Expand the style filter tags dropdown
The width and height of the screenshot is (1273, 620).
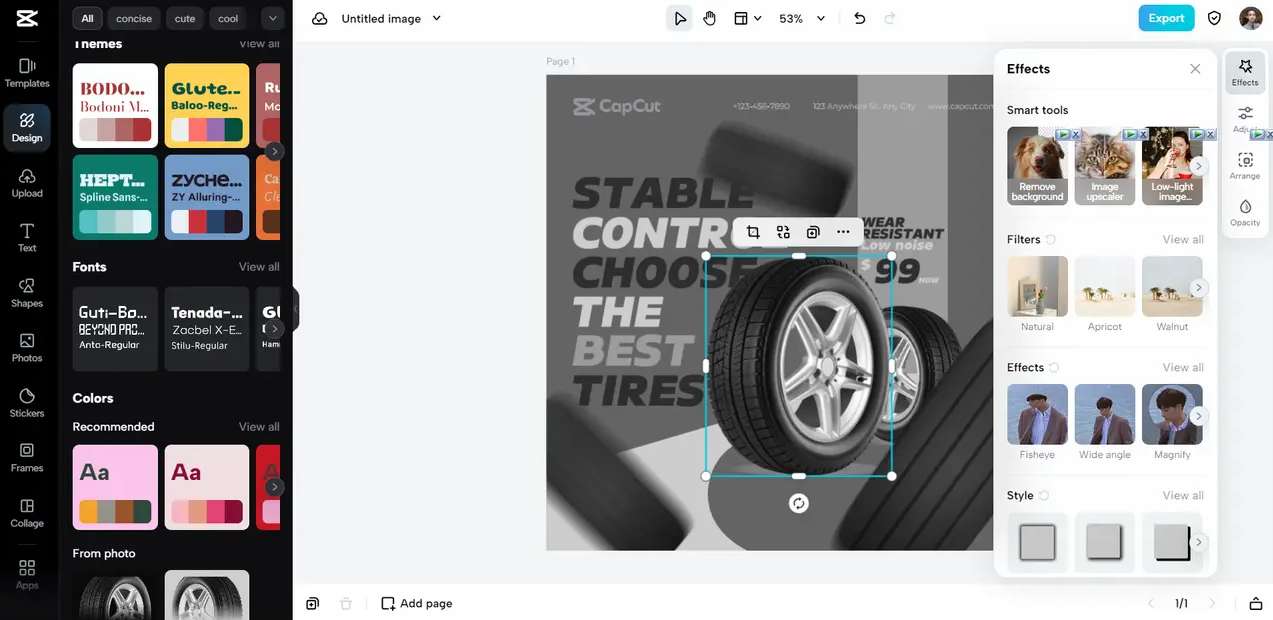(x=272, y=18)
